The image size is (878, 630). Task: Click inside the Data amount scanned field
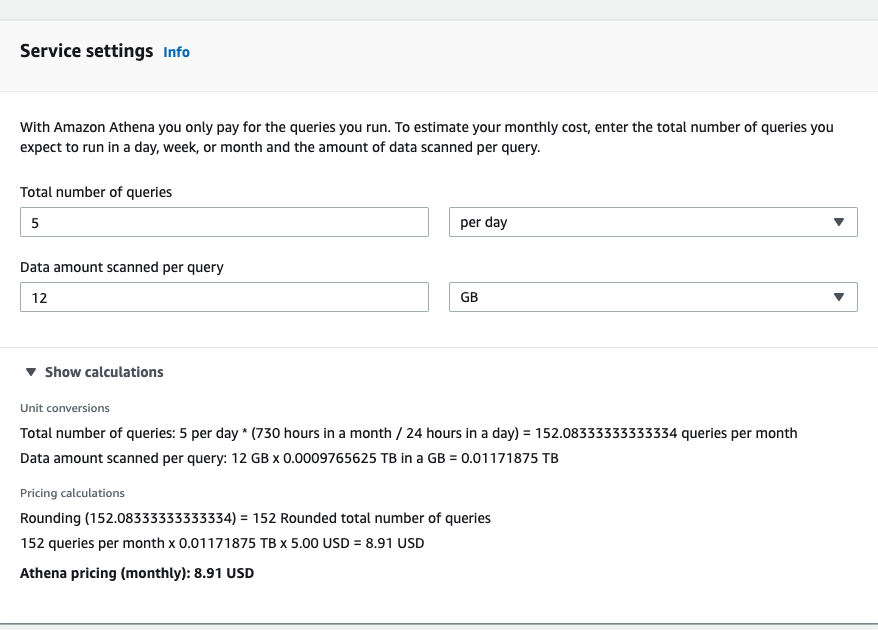tap(224, 297)
